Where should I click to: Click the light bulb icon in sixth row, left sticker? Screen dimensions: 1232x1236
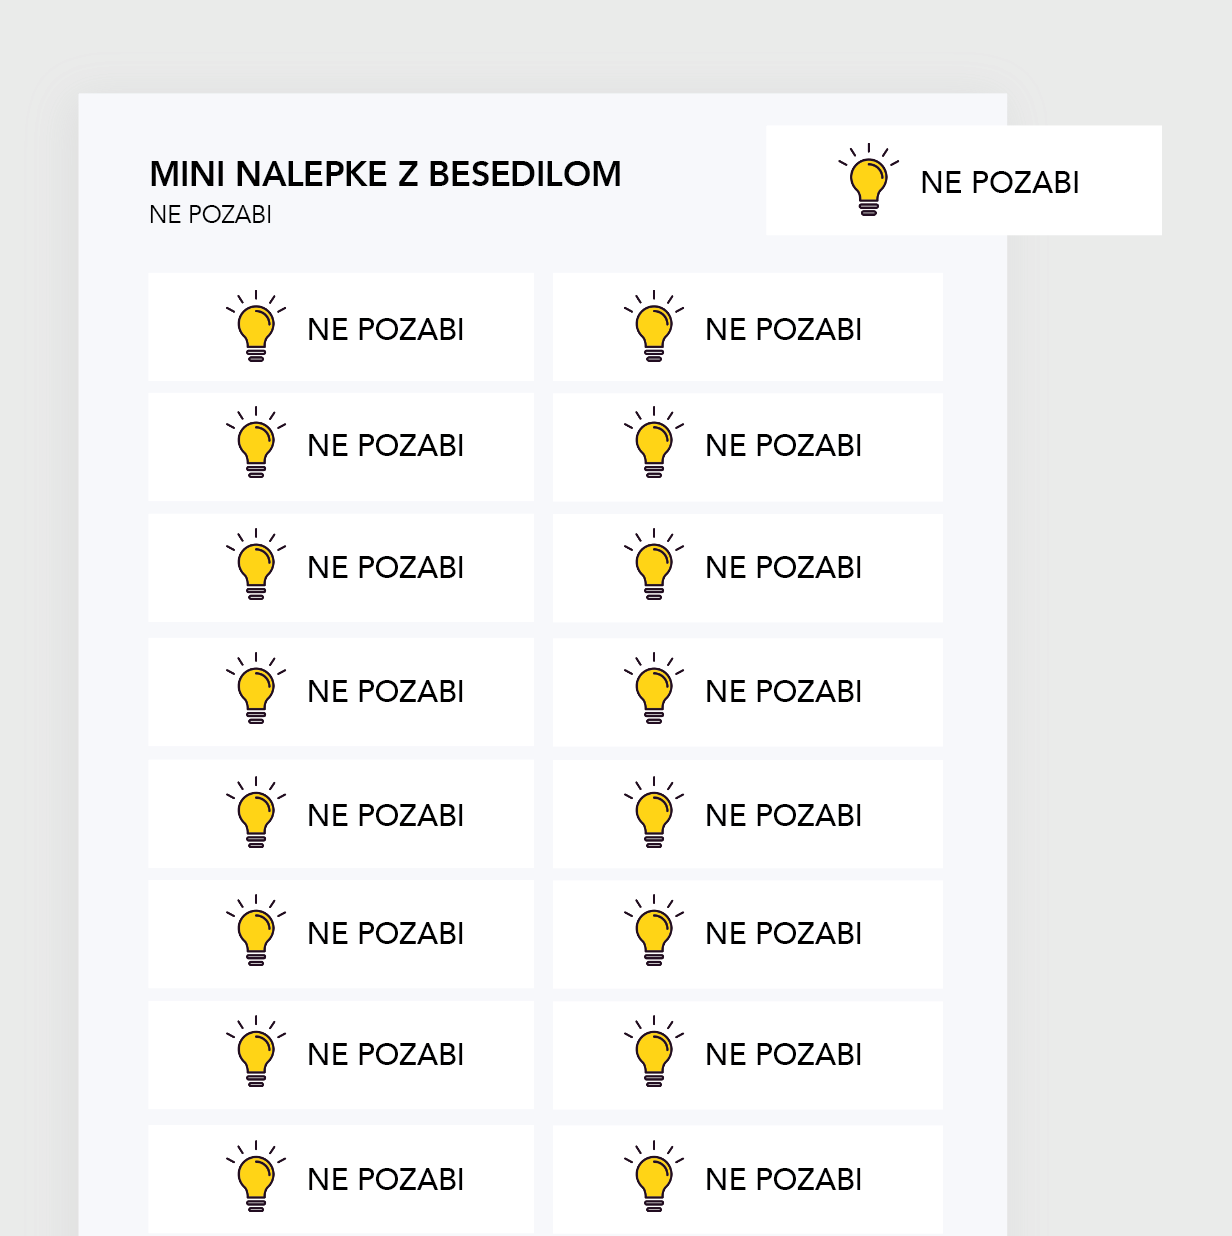(256, 930)
